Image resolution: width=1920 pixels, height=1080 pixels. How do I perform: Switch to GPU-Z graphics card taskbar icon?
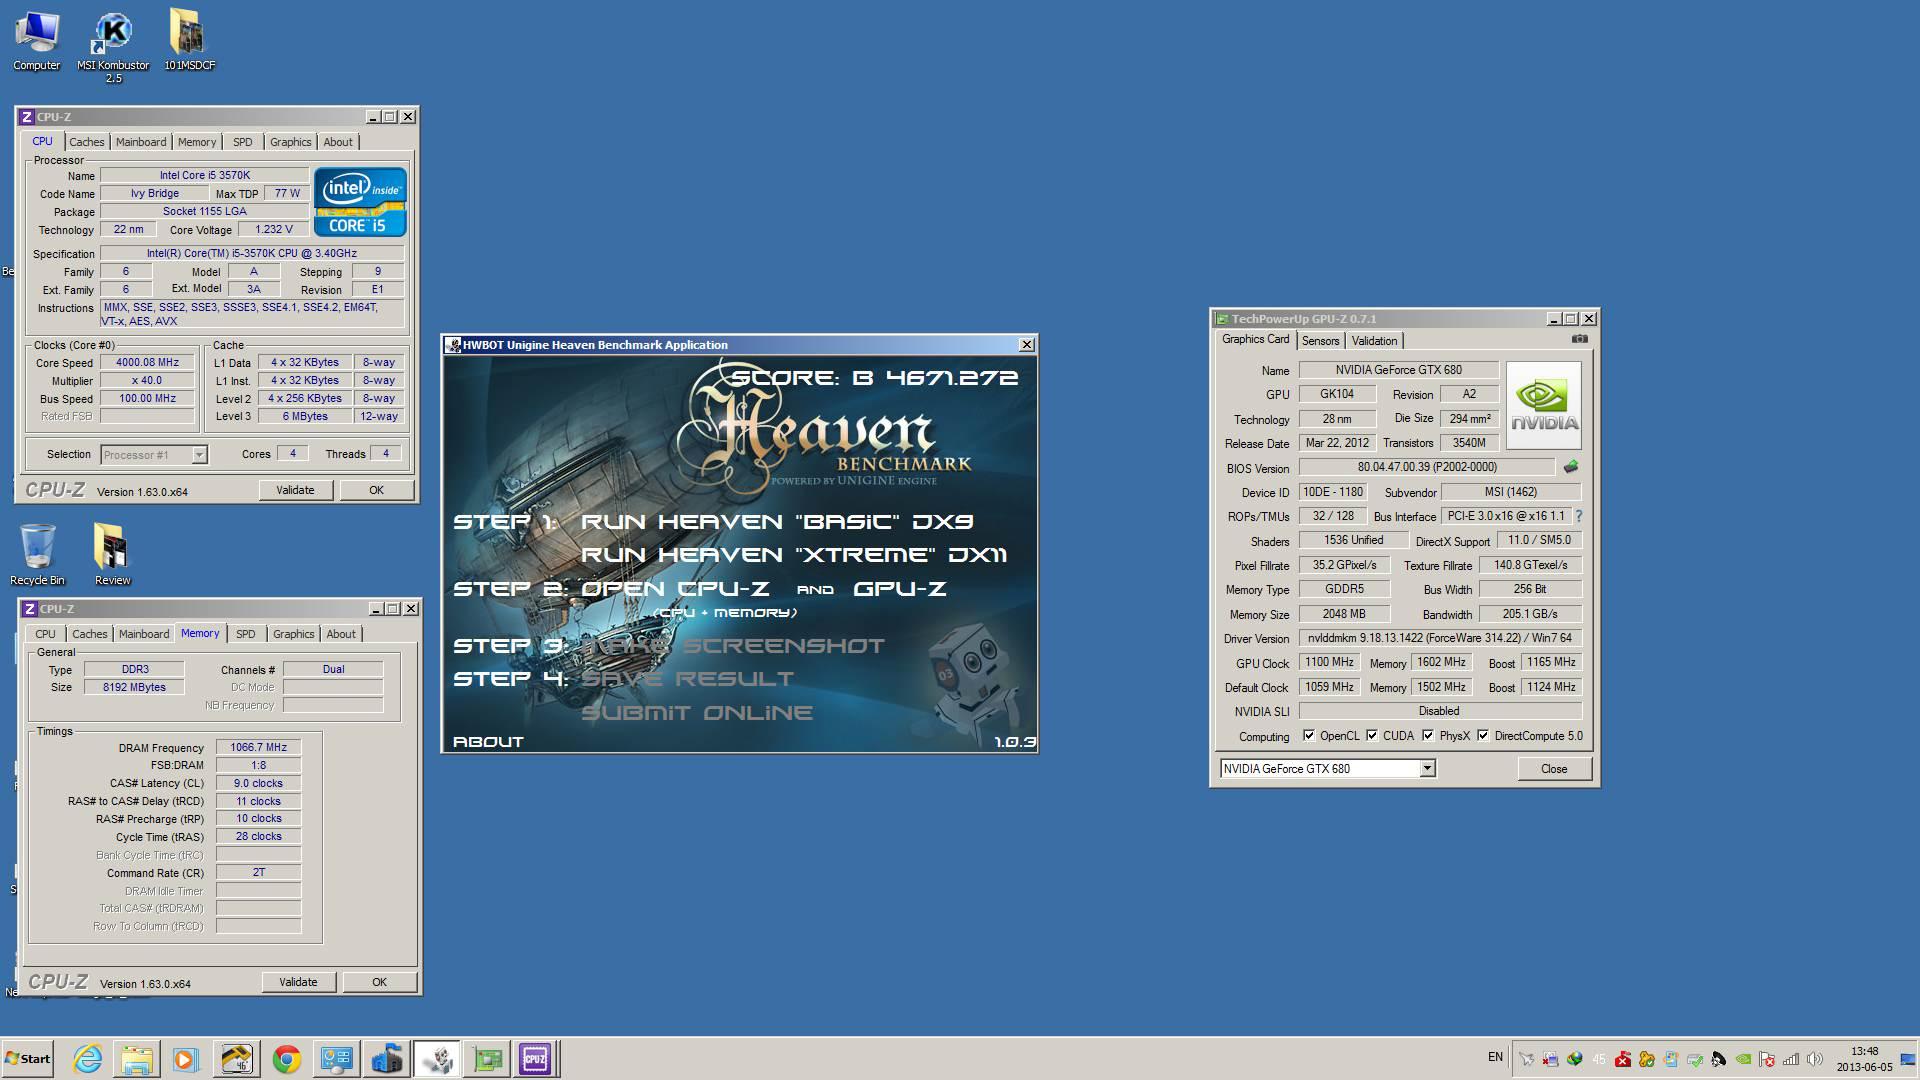click(487, 1058)
